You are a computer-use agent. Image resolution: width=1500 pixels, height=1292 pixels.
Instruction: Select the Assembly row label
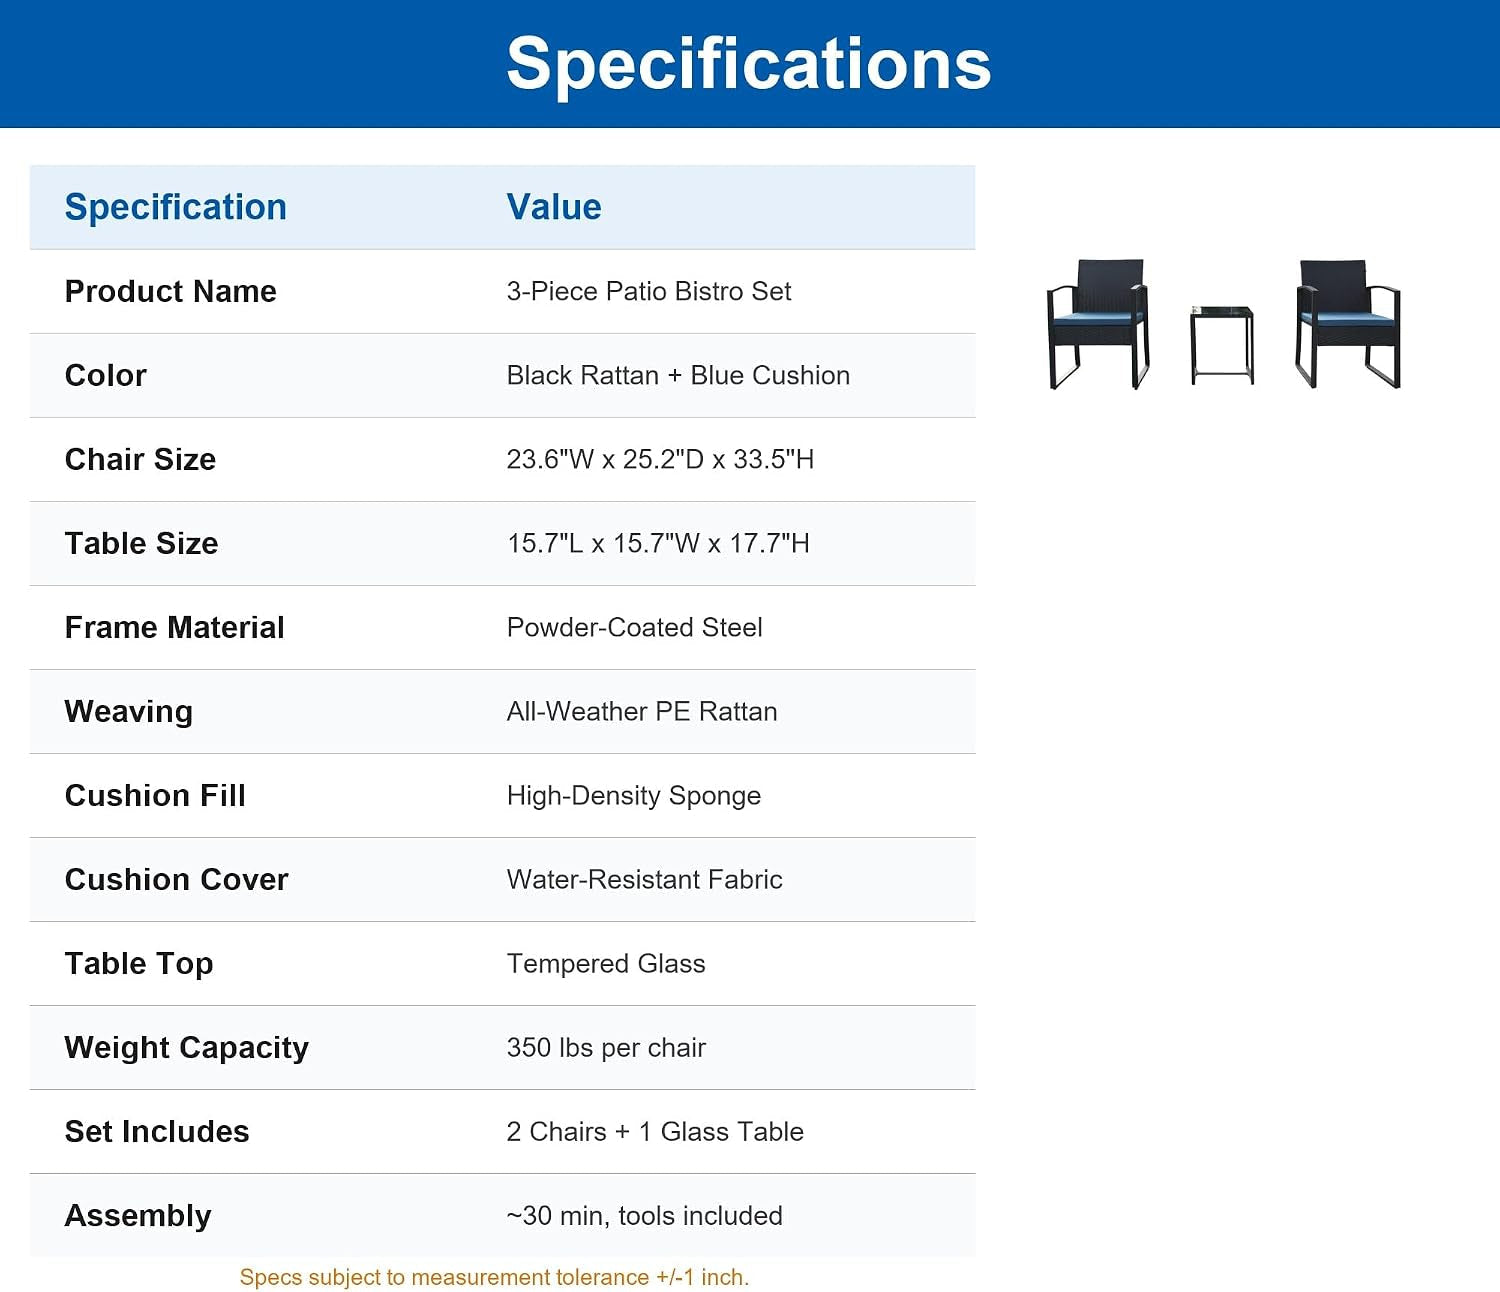(x=138, y=1215)
